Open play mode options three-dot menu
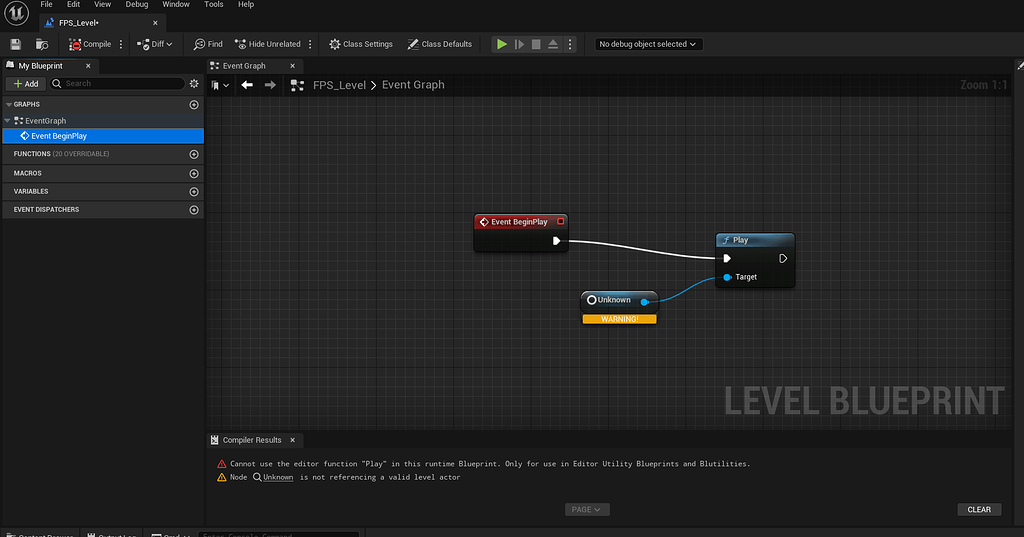Image resolution: width=1024 pixels, height=537 pixels. (570, 44)
